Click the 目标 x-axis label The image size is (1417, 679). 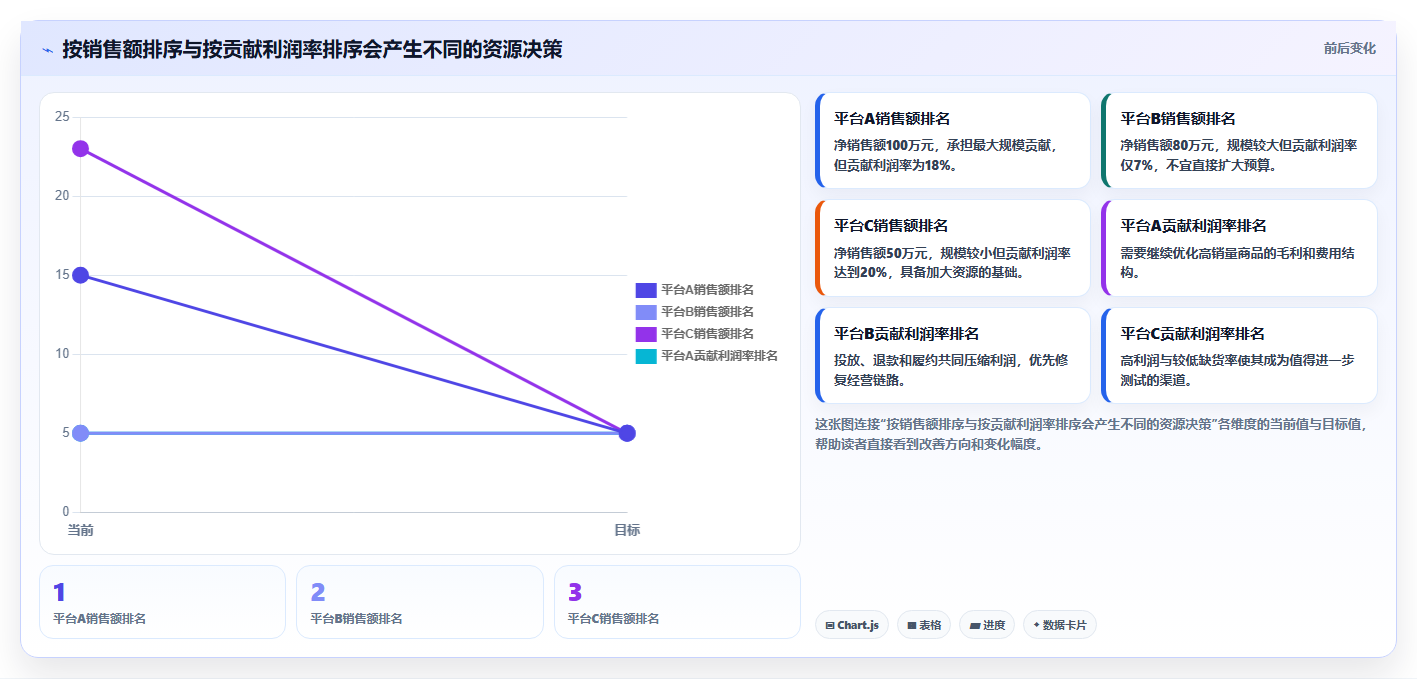627,530
